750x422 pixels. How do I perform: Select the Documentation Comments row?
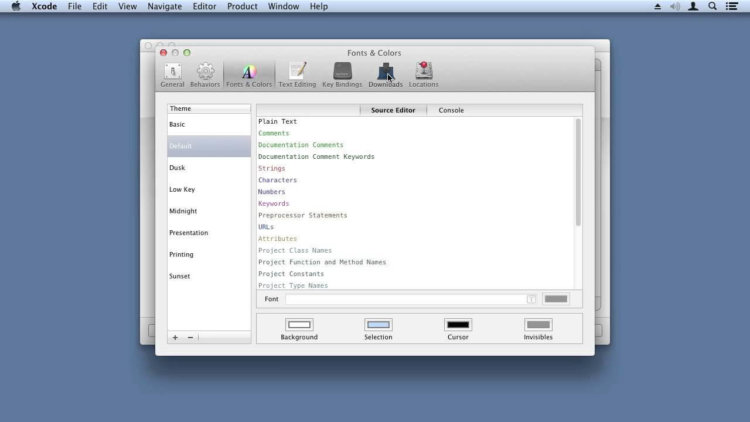click(x=416, y=145)
